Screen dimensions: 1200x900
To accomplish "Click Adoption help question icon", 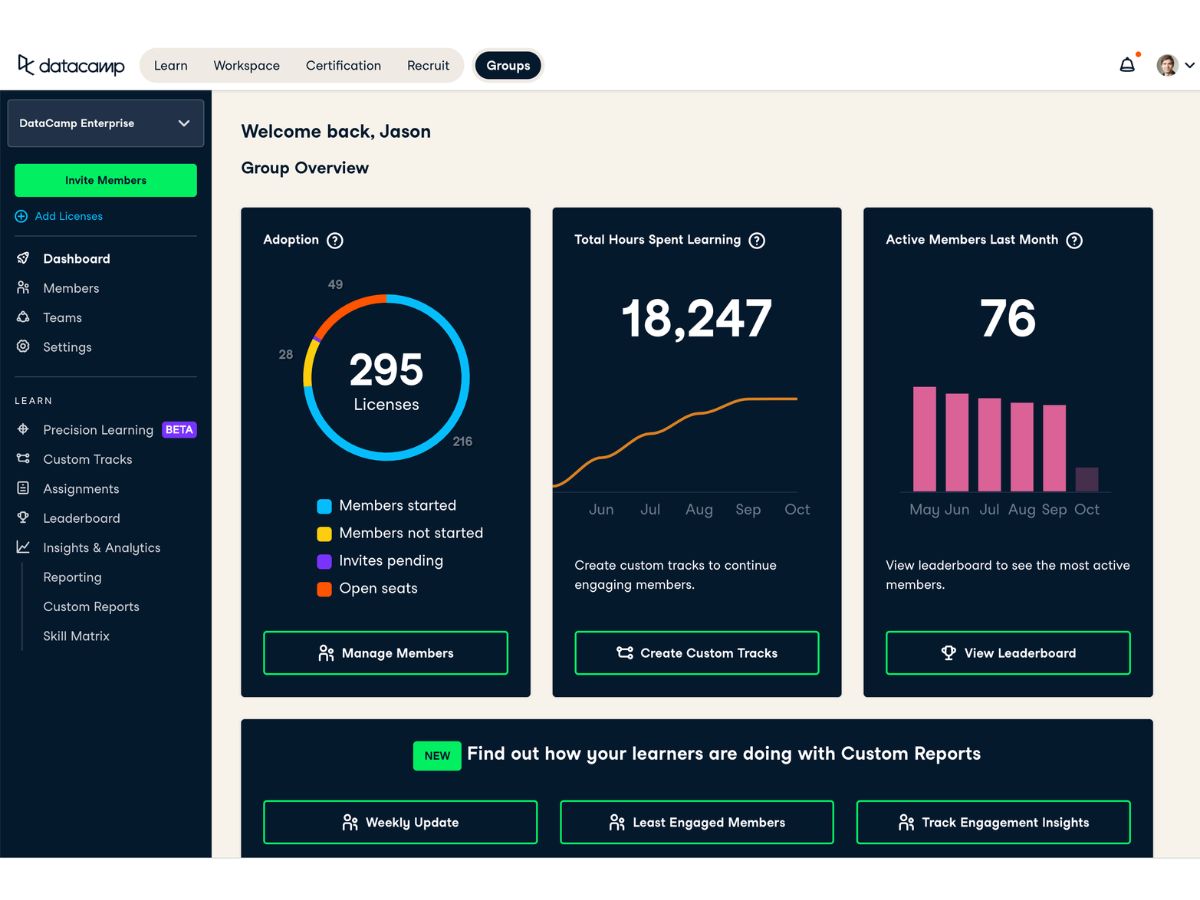I will pyautogui.click(x=335, y=240).
